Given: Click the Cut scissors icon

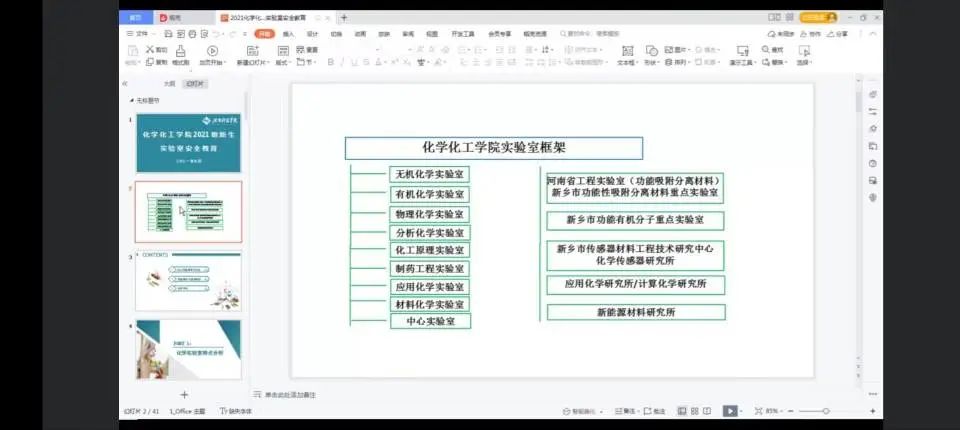Looking at the screenshot, I should tap(150, 49).
